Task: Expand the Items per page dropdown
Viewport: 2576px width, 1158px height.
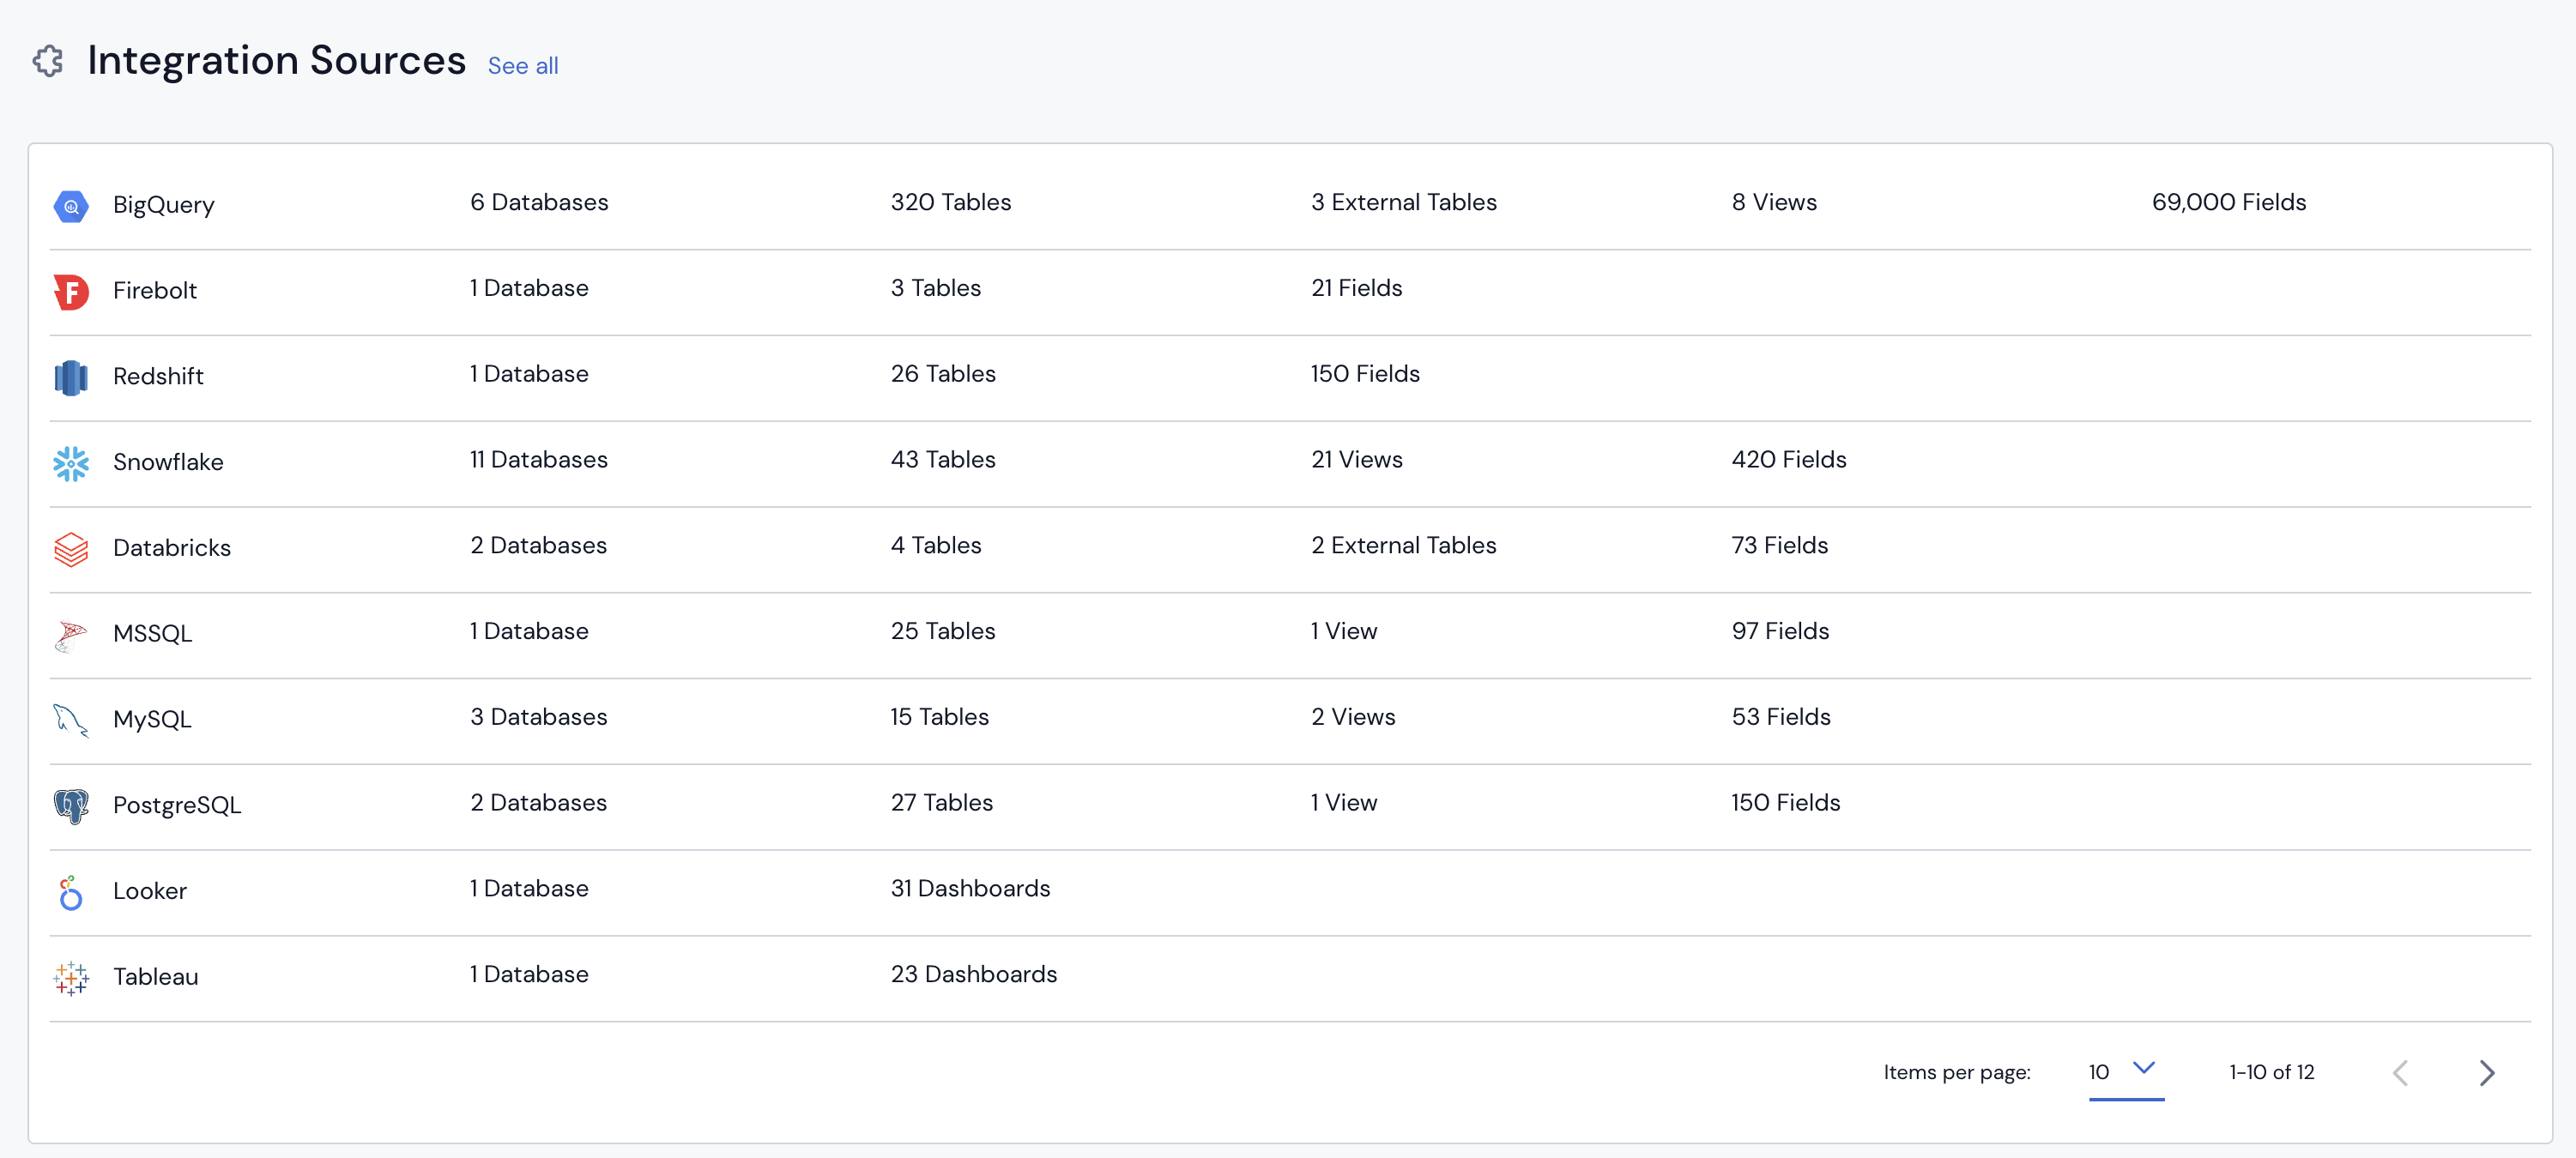Action: coord(2125,1071)
